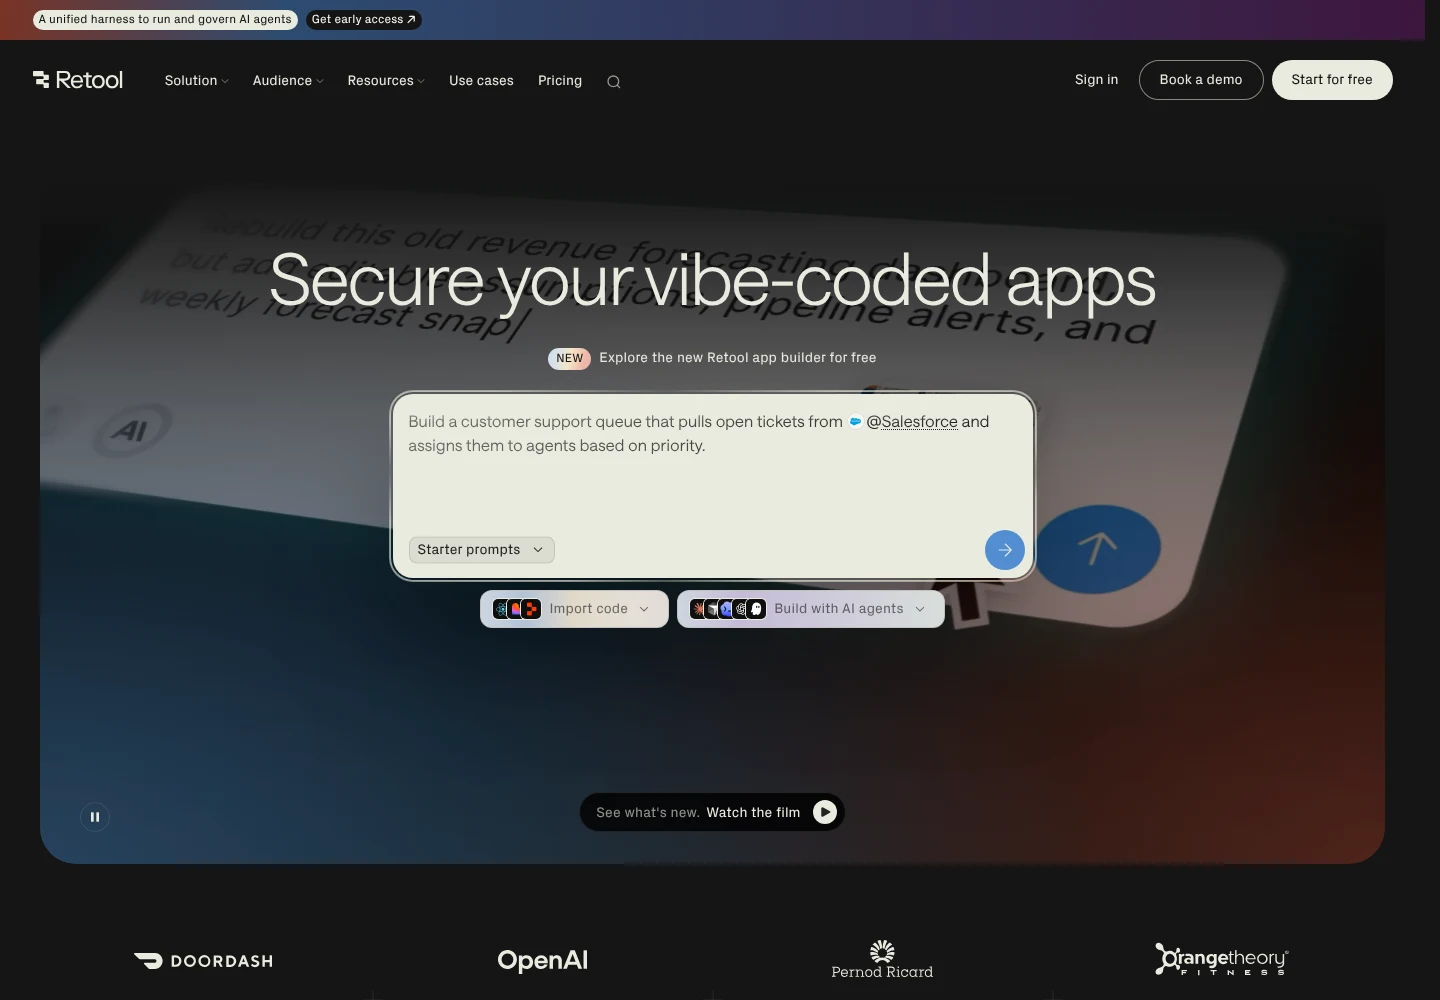Image resolution: width=1440 pixels, height=1000 pixels.
Task: Click the Salesforce cloud icon in prompt
Action: tap(855, 422)
